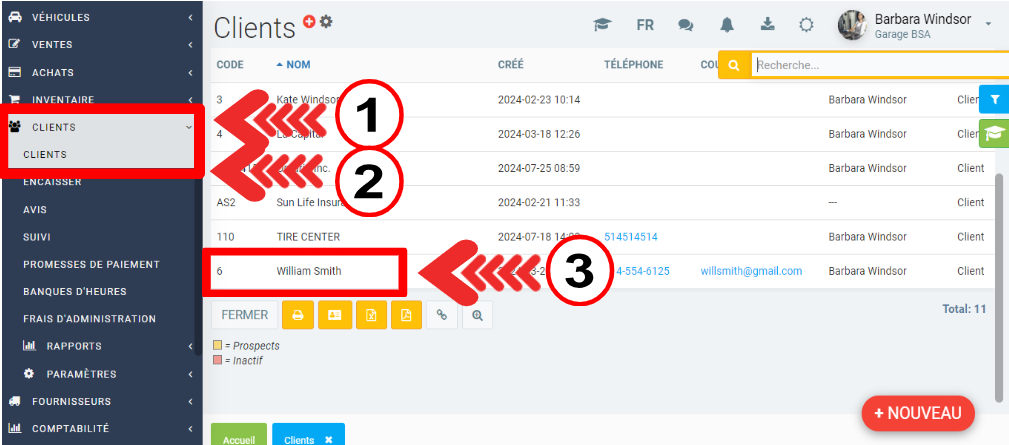Click the FERMER button

click(244, 314)
